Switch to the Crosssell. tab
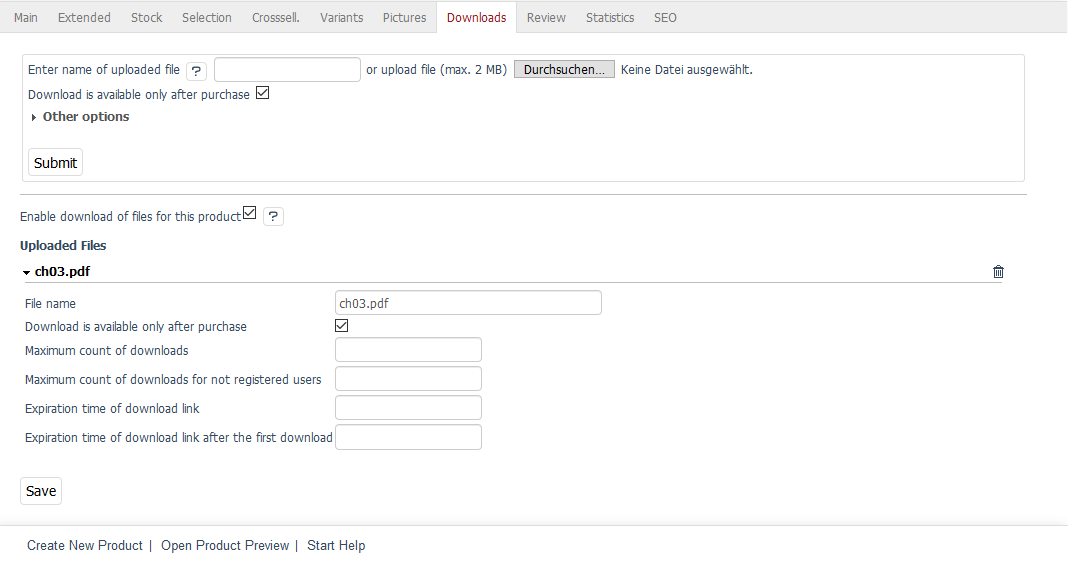The width and height of the screenshot is (1068, 564). (276, 17)
